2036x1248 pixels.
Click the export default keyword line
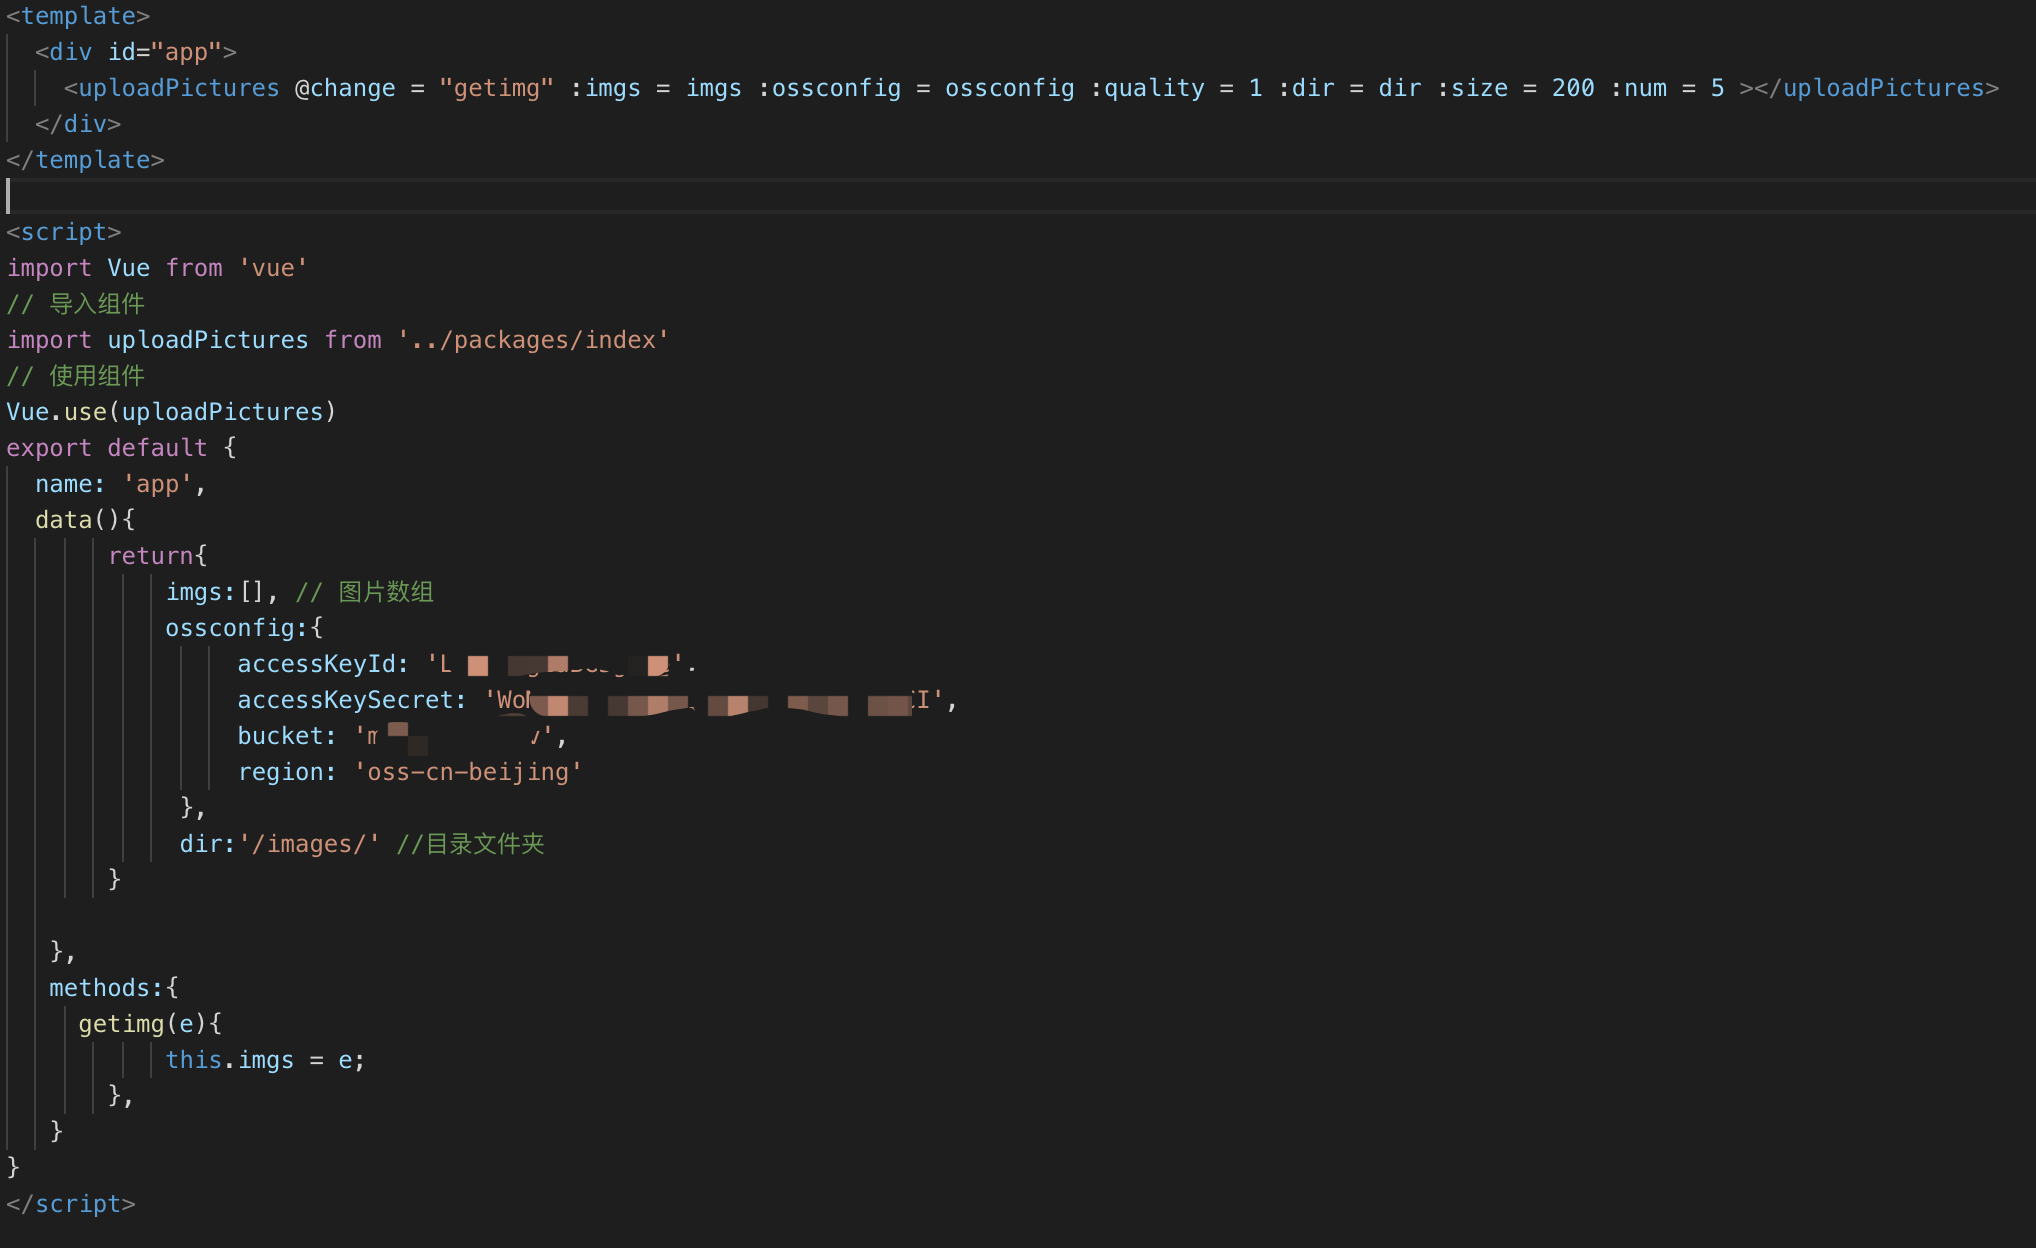click(x=121, y=448)
